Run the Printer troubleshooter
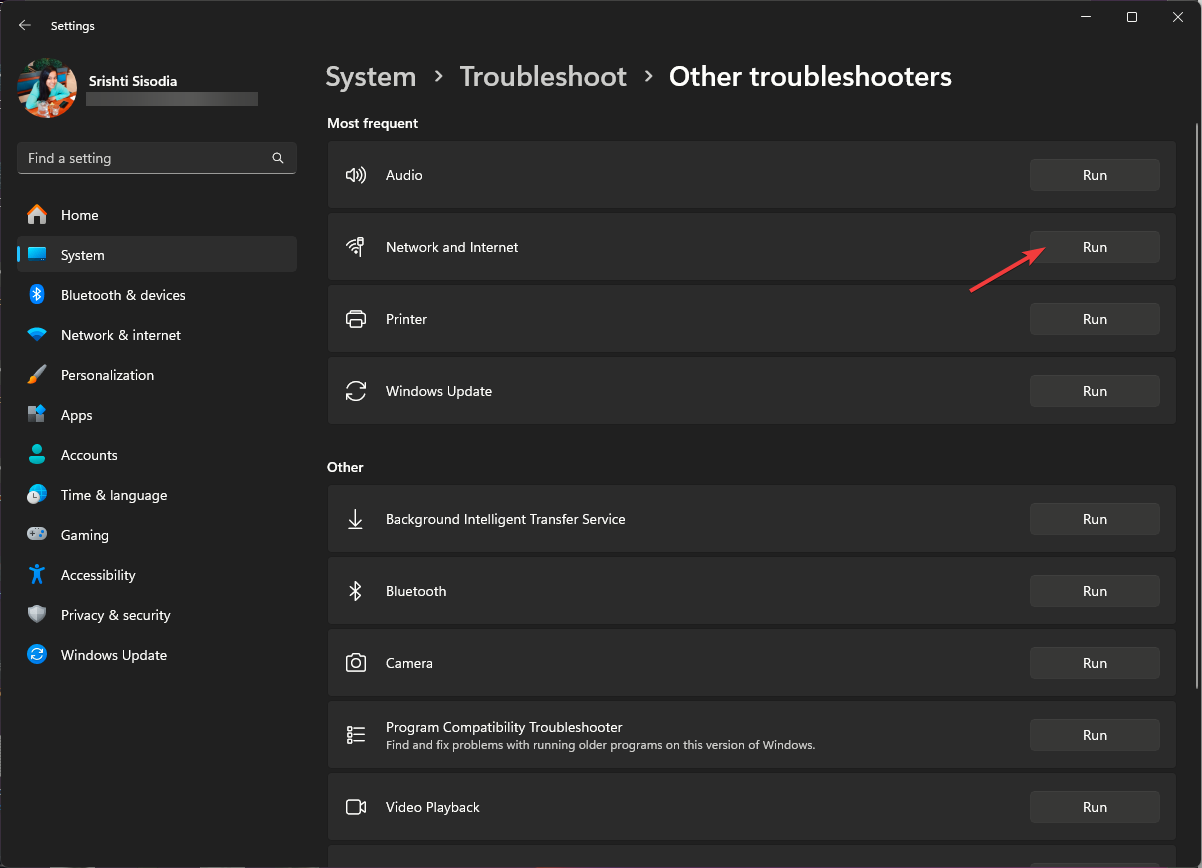Image resolution: width=1202 pixels, height=868 pixels. 1094,319
